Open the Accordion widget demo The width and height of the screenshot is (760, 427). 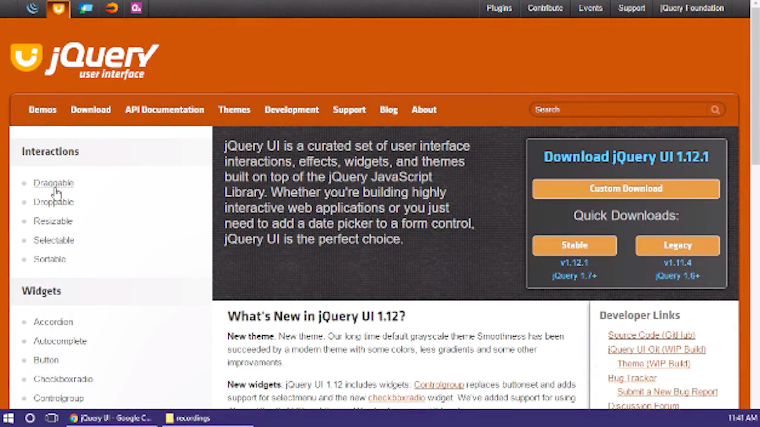(53, 322)
